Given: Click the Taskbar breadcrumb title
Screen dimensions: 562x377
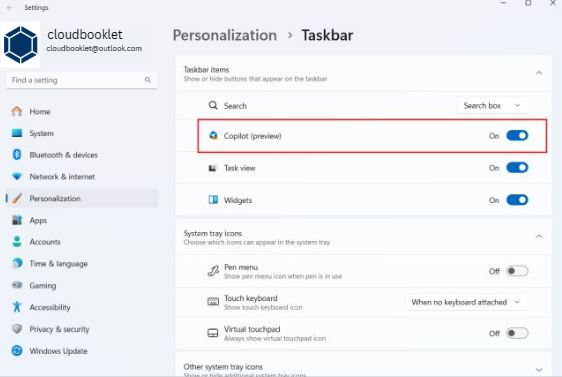Looking at the screenshot, I should [327, 35].
